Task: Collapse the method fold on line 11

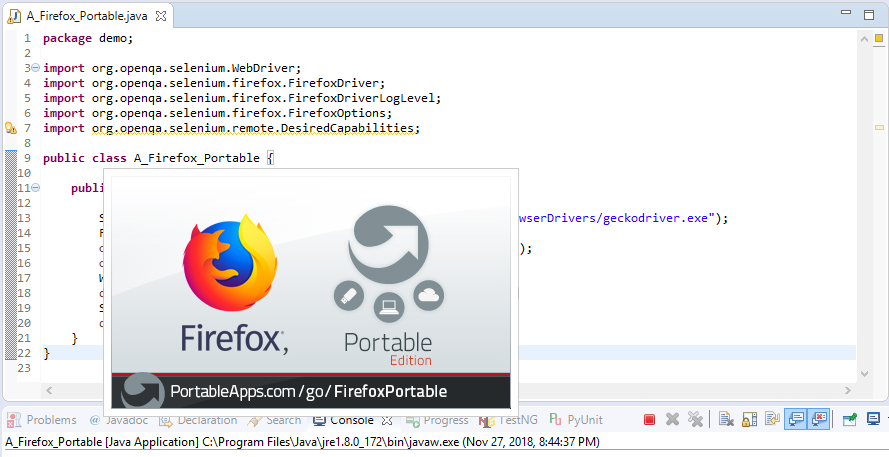Action: click(x=36, y=188)
